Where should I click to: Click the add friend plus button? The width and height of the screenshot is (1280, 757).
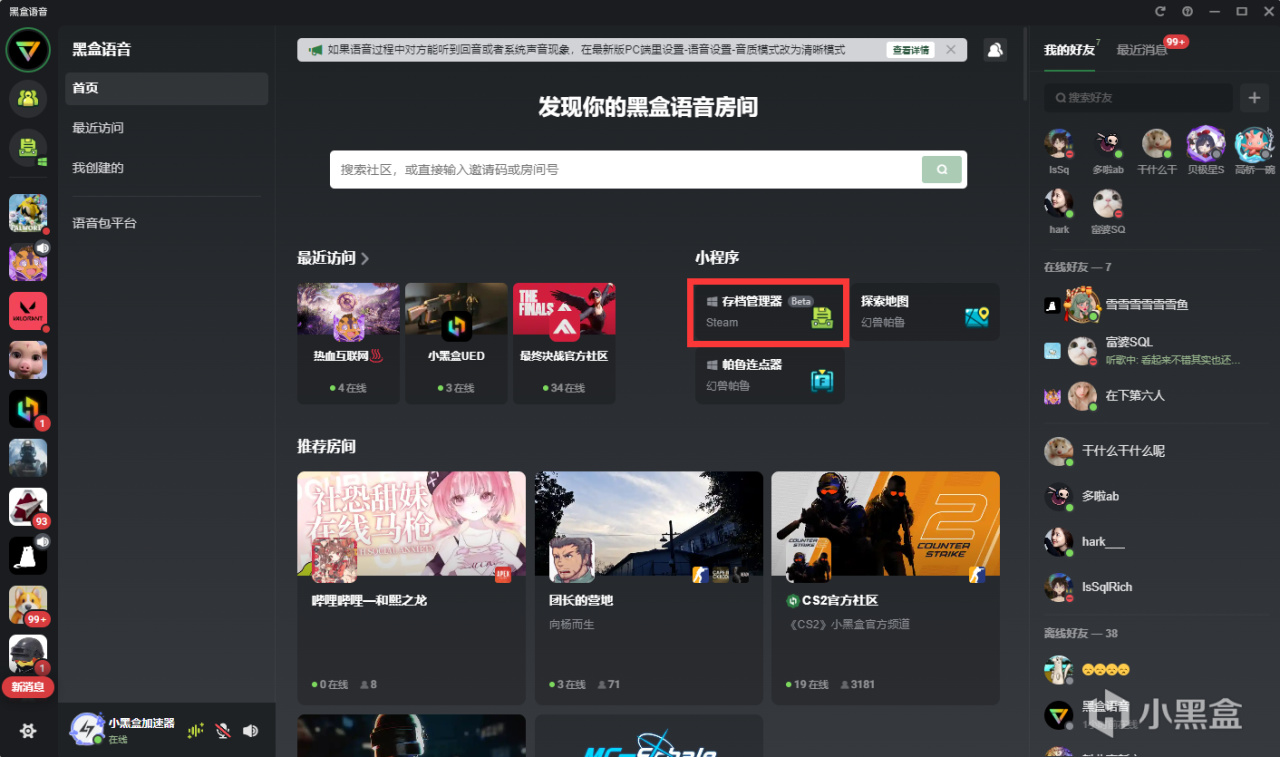[1254, 98]
